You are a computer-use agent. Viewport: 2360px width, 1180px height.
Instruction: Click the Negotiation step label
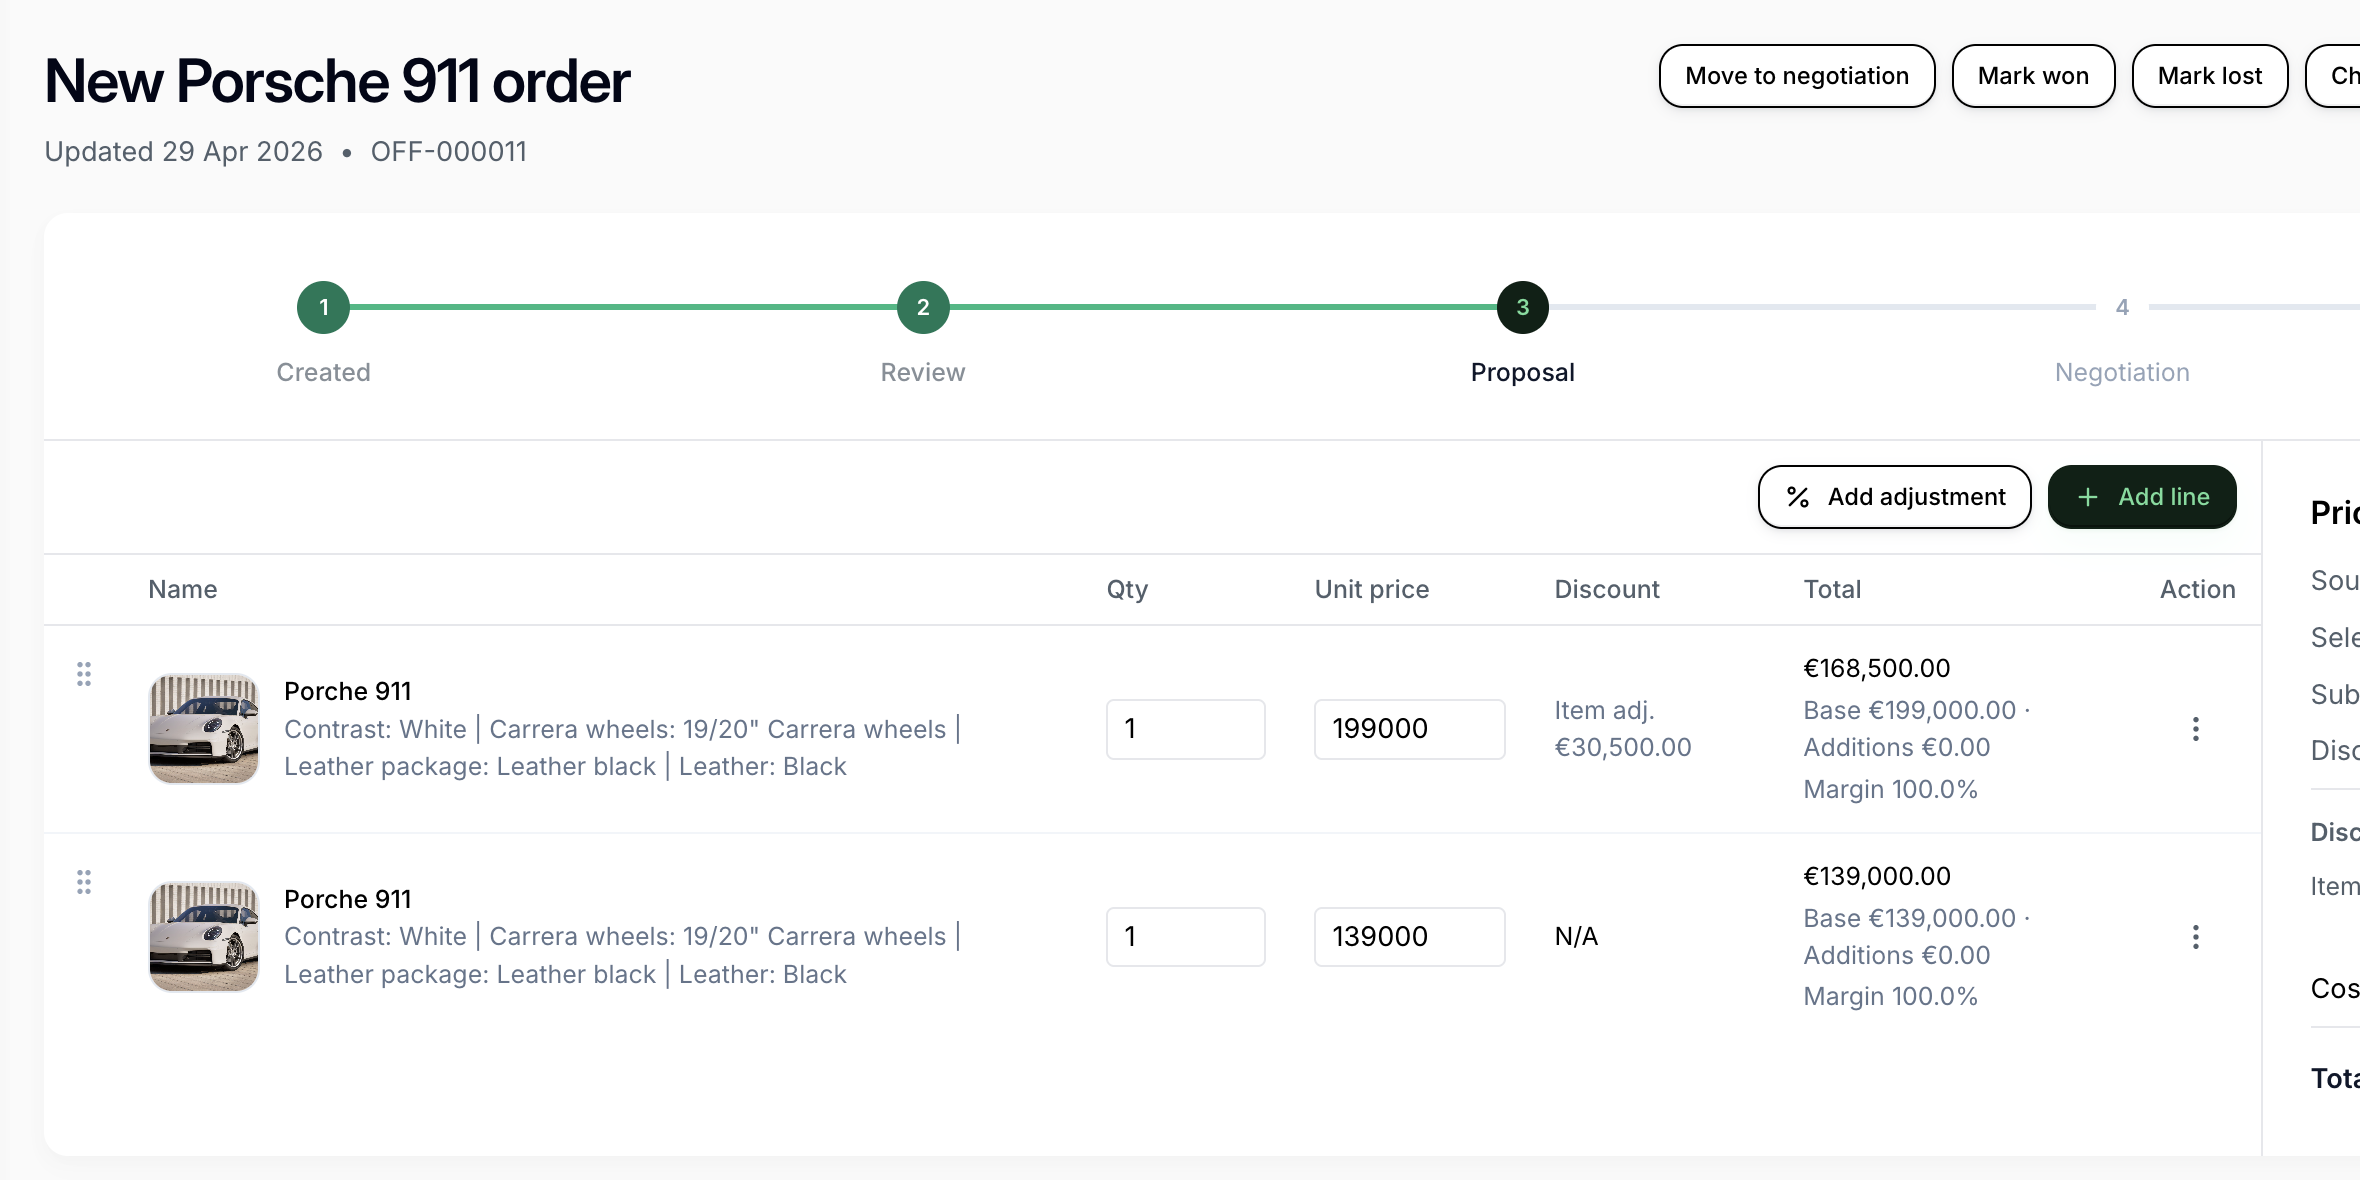(x=2122, y=373)
